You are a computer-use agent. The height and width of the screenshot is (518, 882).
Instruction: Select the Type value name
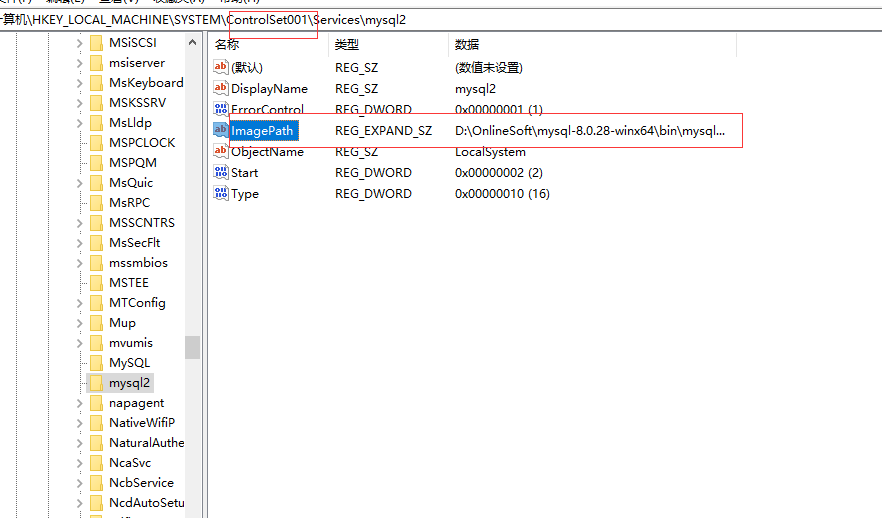(x=245, y=193)
